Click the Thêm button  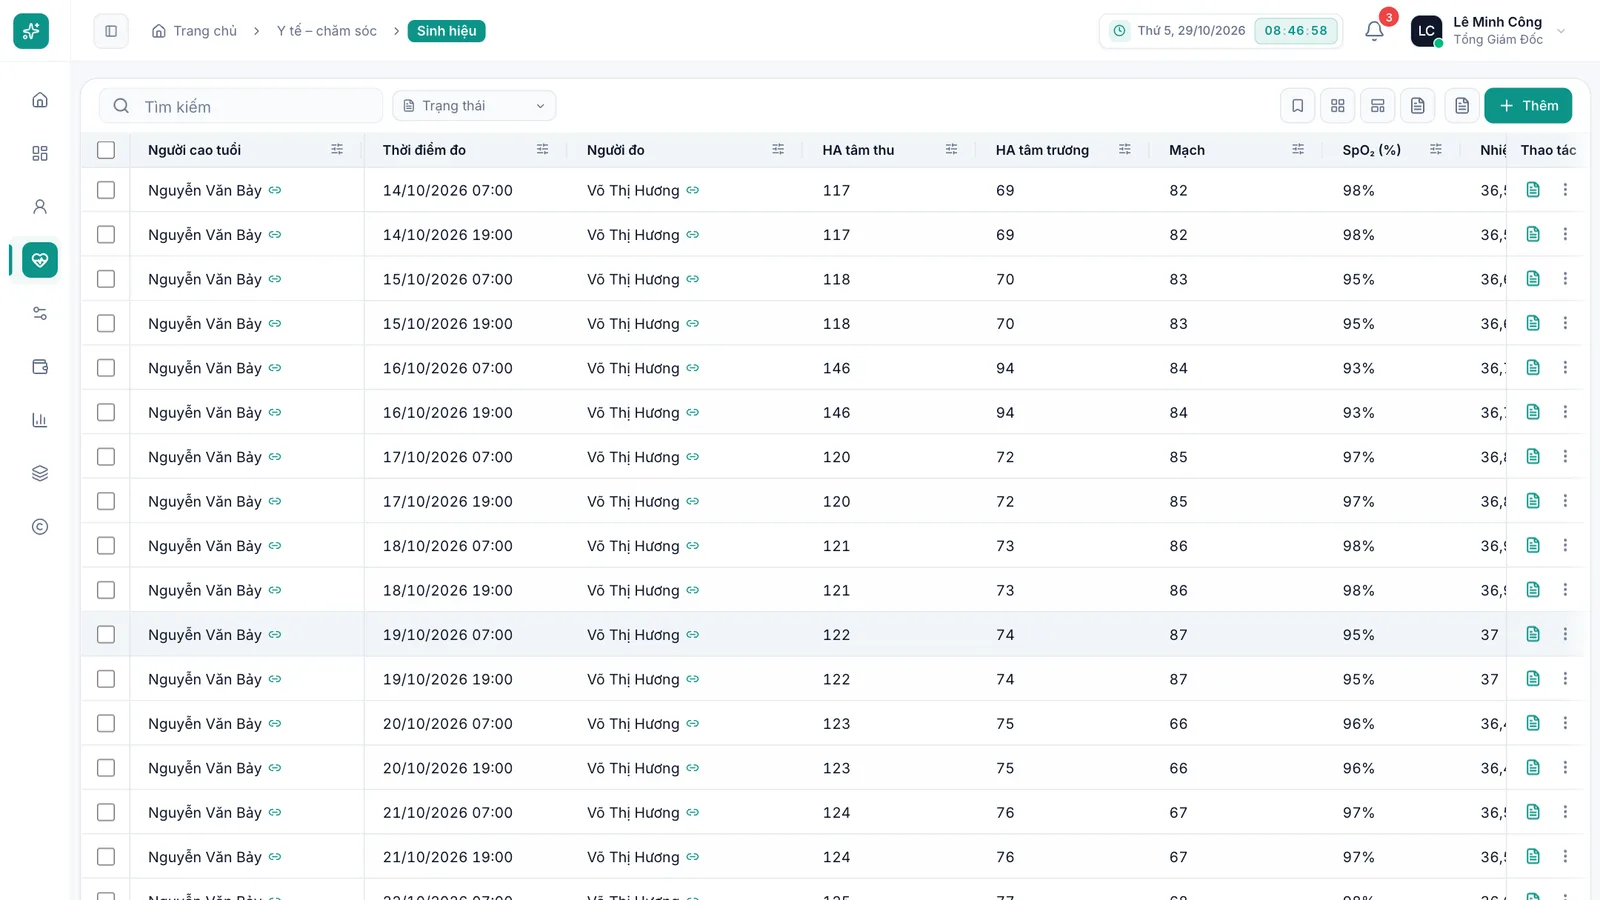point(1528,106)
